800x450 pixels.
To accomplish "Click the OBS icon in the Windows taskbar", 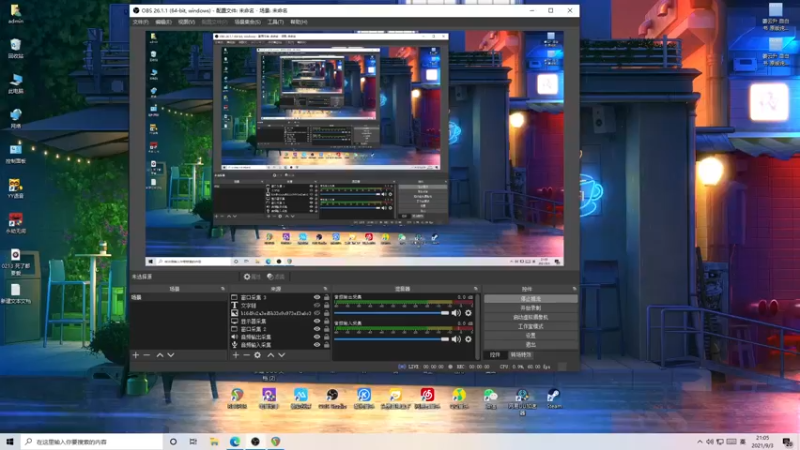I will click(255, 441).
